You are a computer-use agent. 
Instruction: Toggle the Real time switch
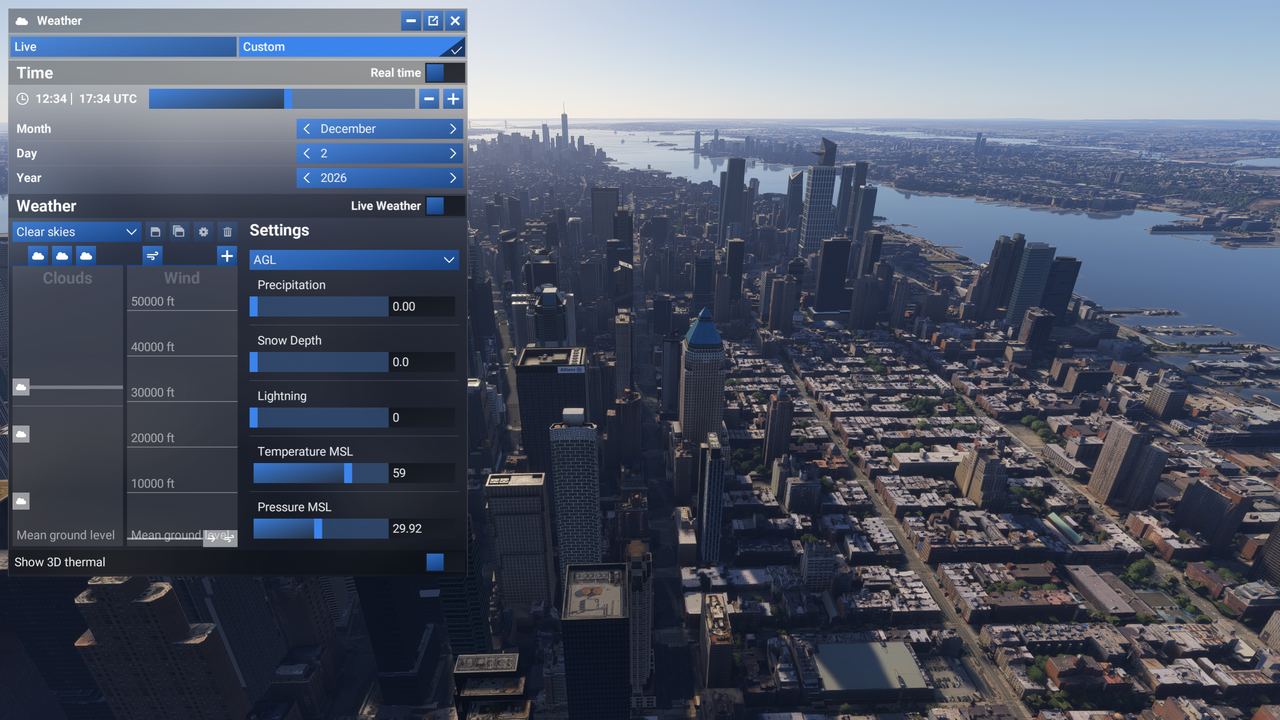(444, 73)
